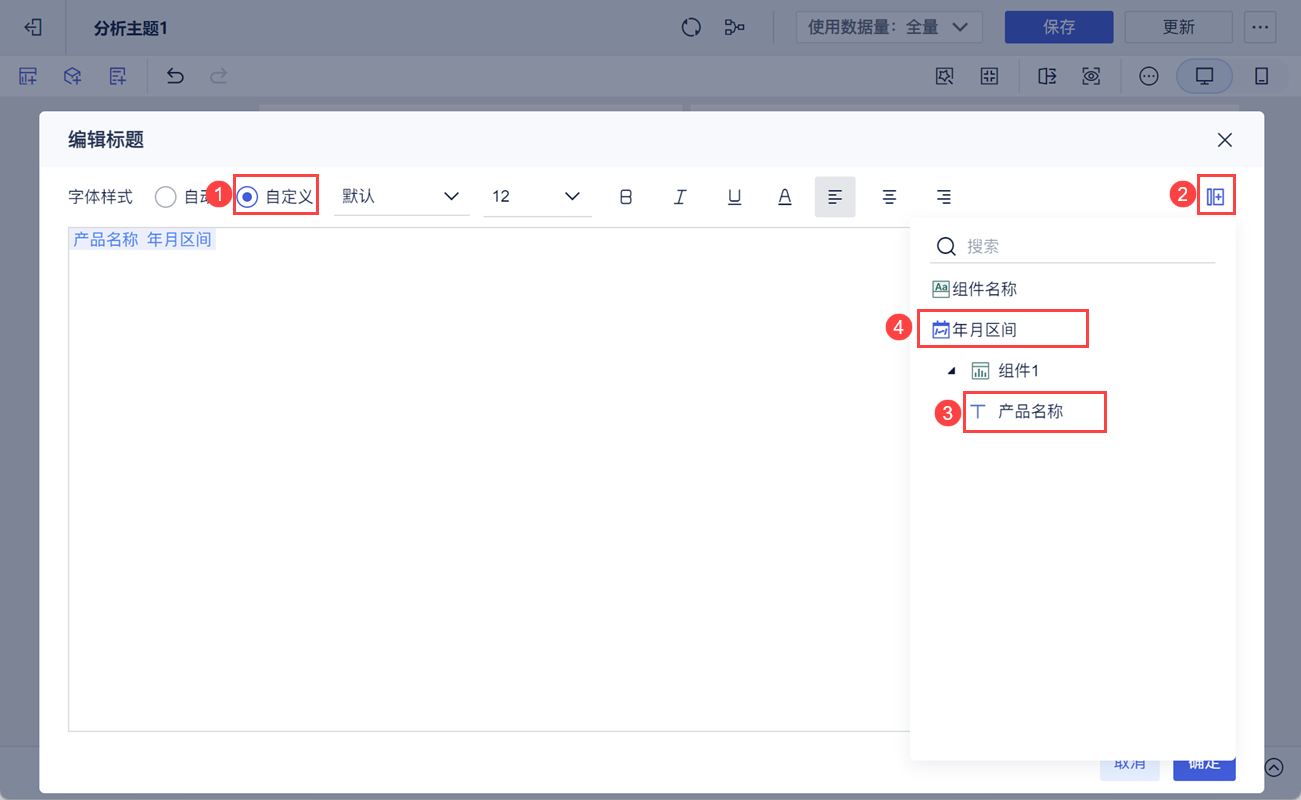Click the add dashboard icon in toolbar

pos(118,76)
